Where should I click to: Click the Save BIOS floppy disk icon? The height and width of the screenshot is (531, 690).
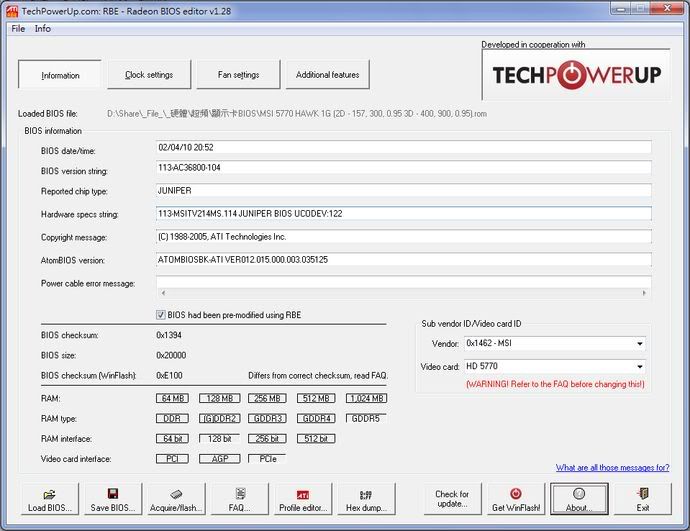pyautogui.click(x=113, y=494)
